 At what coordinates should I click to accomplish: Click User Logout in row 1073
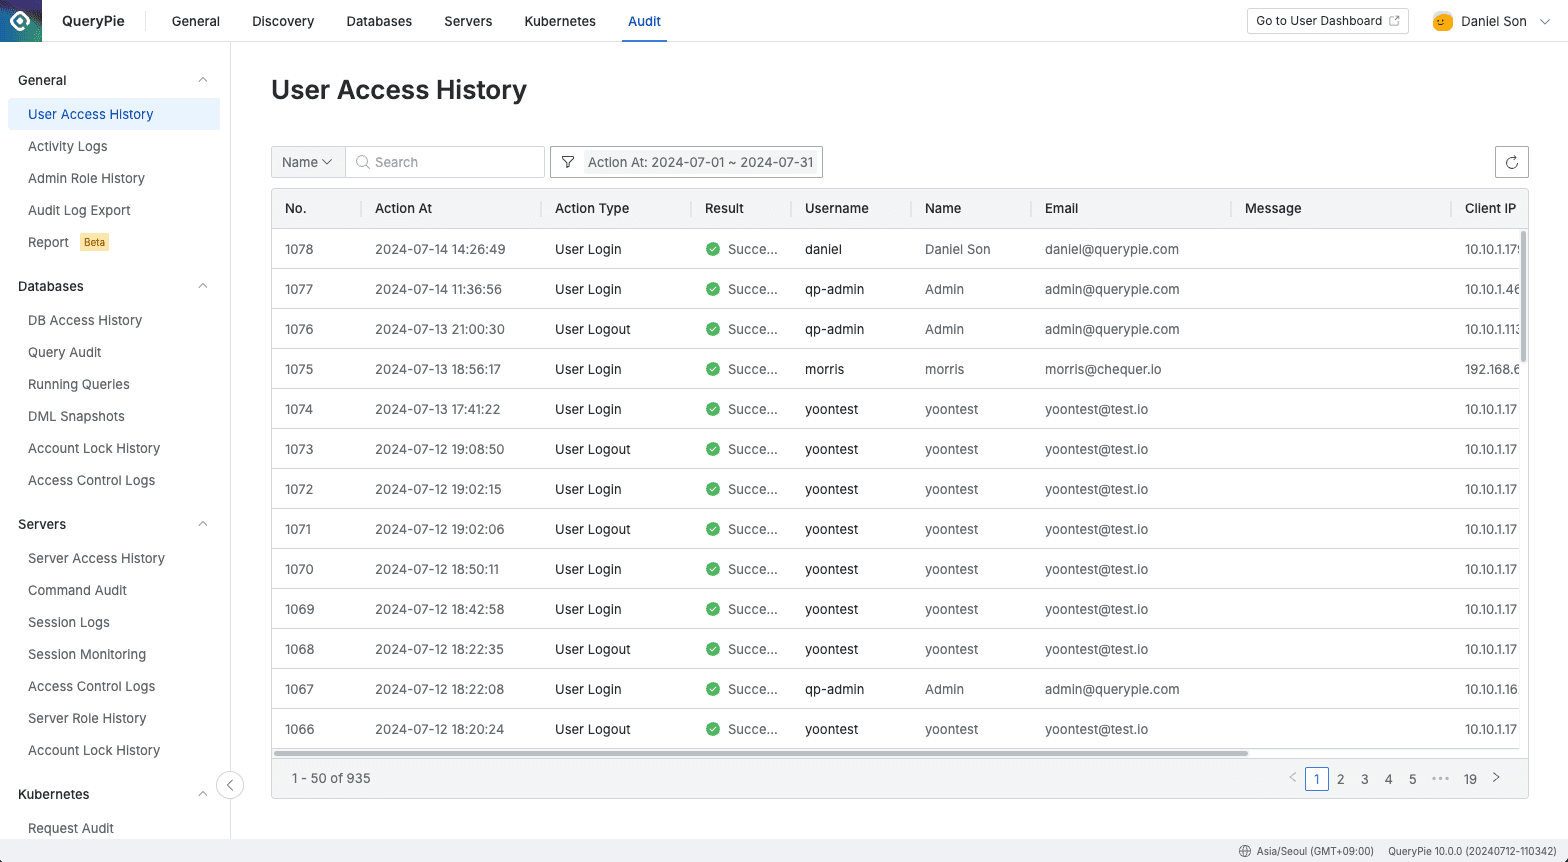(593, 449)
